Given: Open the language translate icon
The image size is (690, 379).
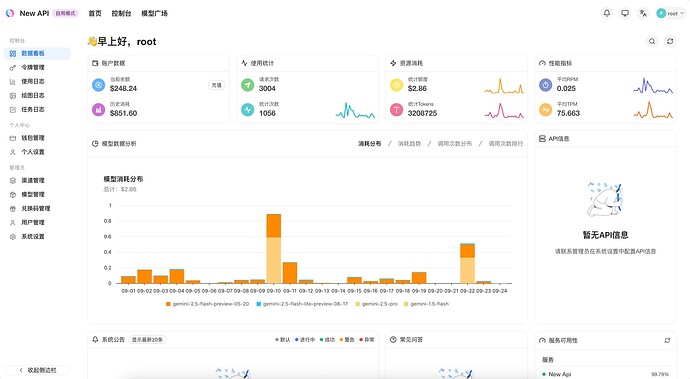Looking at the screenshot, I should pos(643,13).
